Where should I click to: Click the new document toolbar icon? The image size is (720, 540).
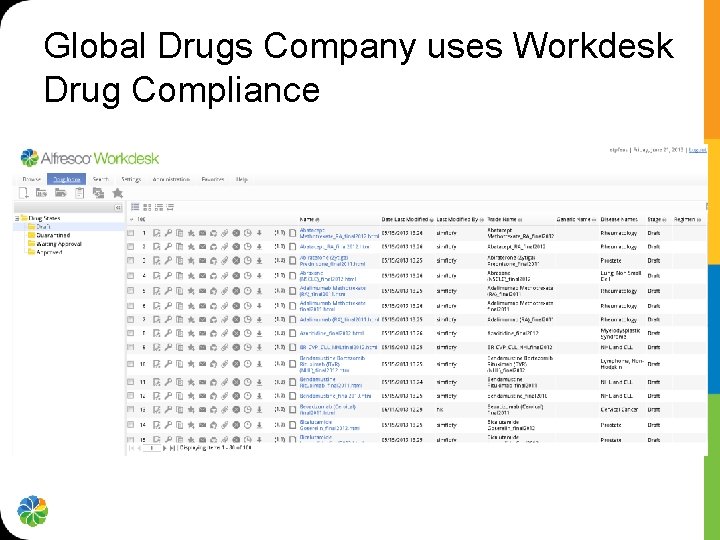click(23, 193)
